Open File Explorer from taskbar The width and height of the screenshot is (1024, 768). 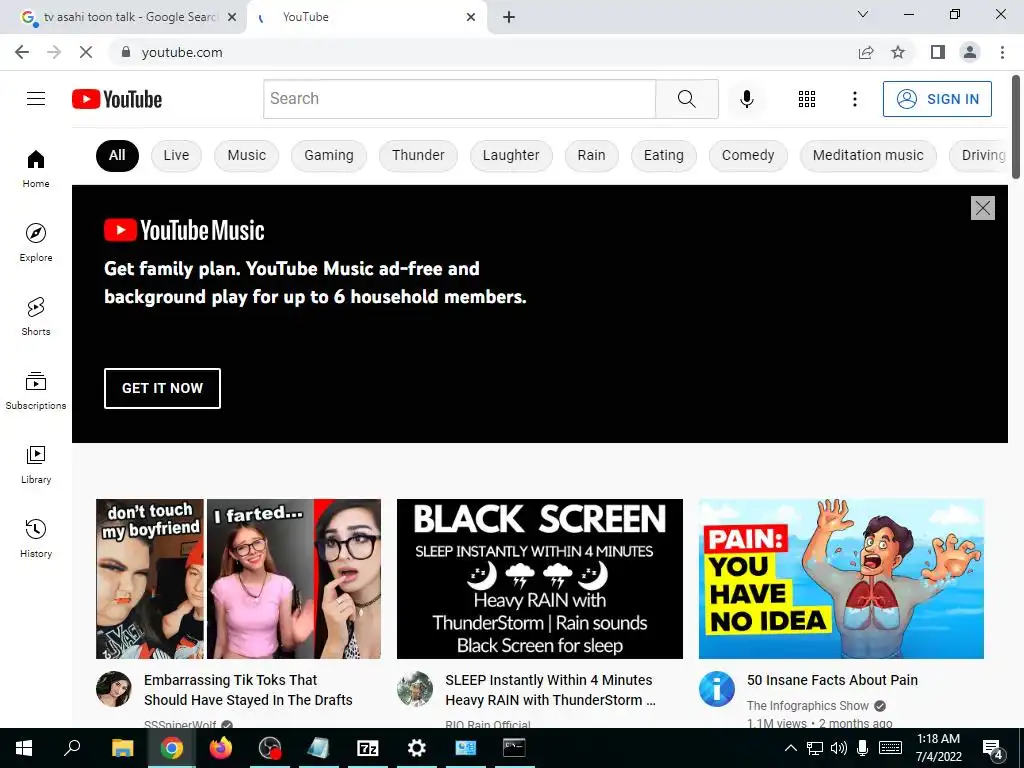pos(122,748)
